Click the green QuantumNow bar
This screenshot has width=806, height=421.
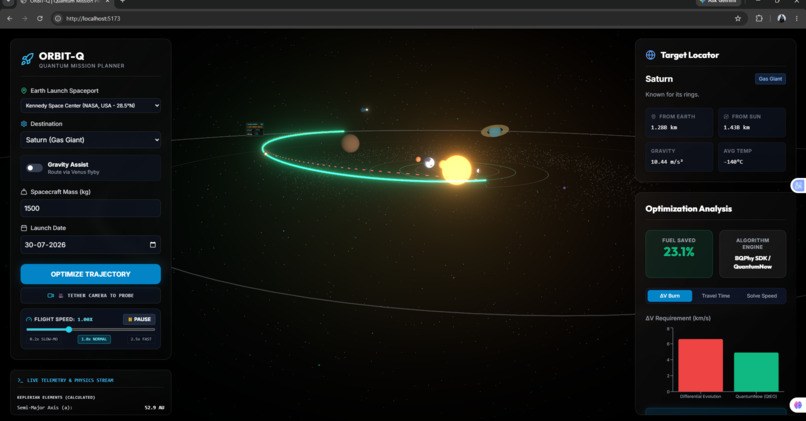pos(756,372)
